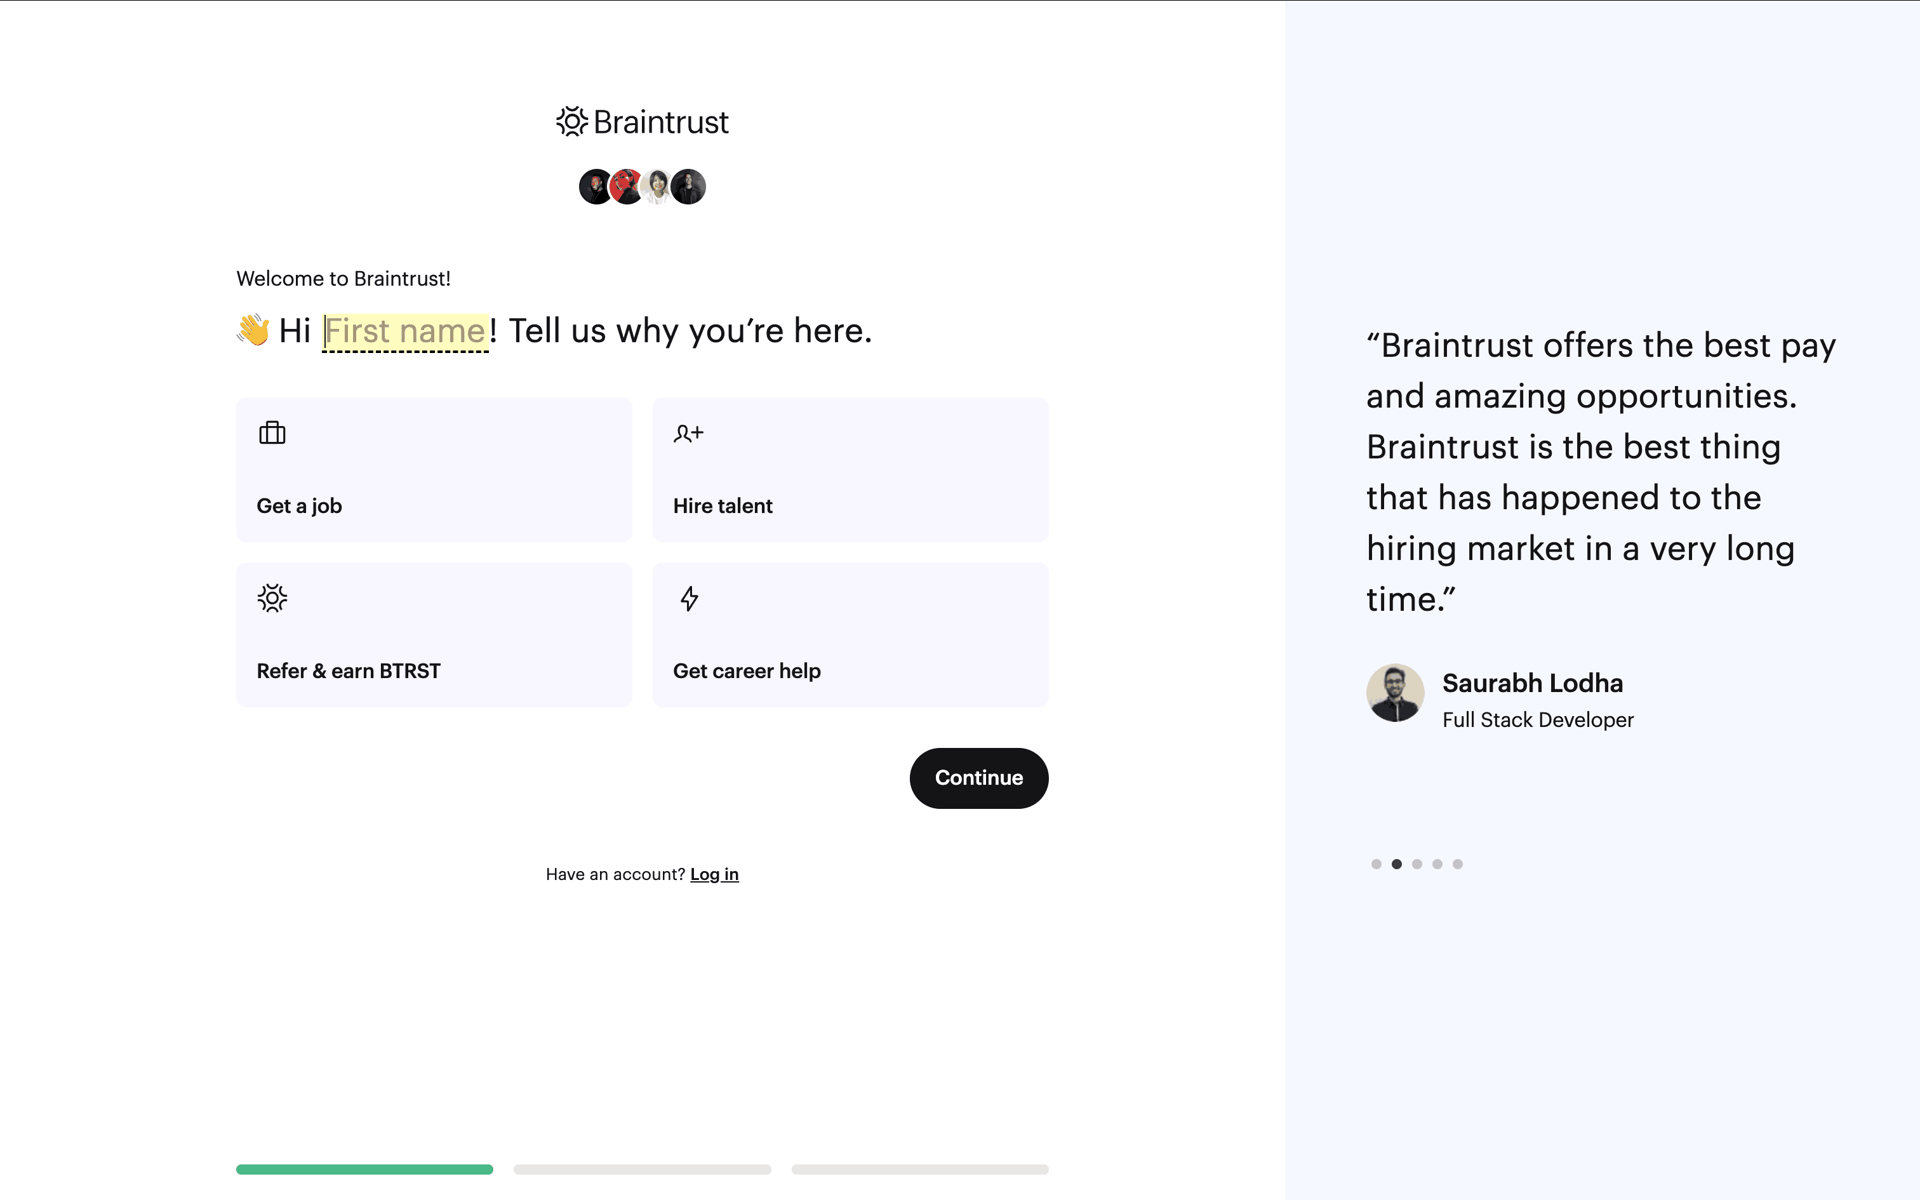Click the 'Have an account?' text
This screenshot has width=1920, height=1200.
(x=615, y=874)
